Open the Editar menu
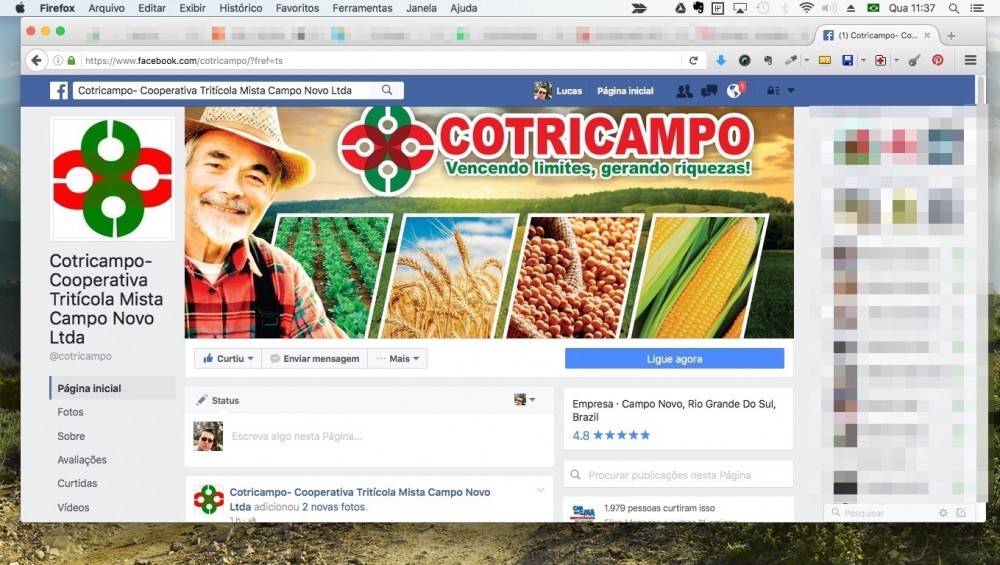Viewport: 1000px width, 565px height. coord(152,8)
